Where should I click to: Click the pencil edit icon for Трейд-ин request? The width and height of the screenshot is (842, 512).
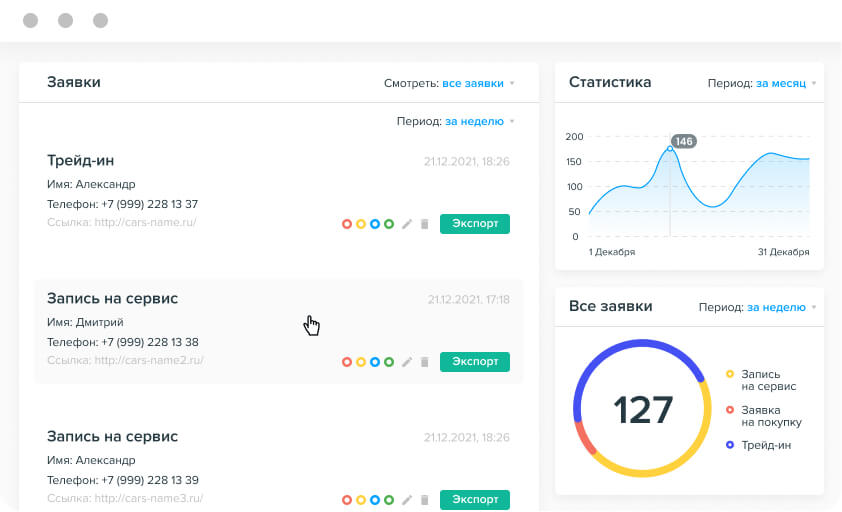pyautogui.click(x=407, y=224)
